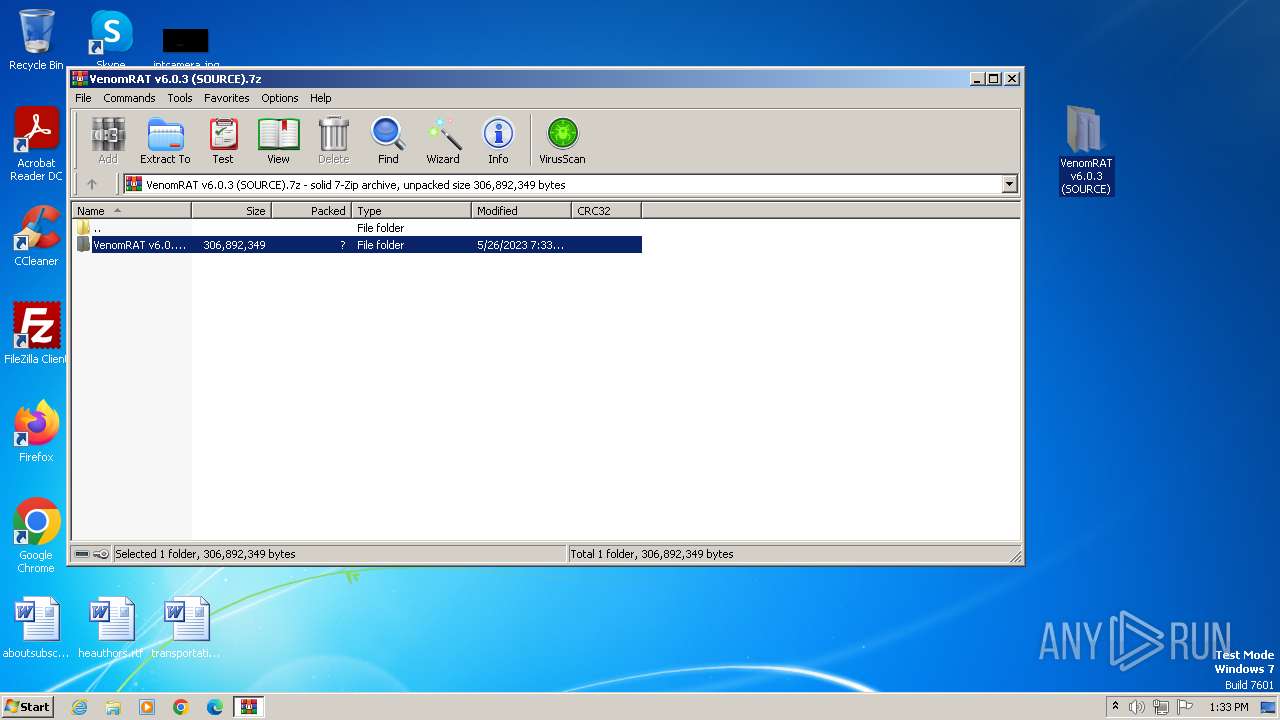Select VenomRAT v6.0.3 (SOURCE) desktop archive

click(x=1086, y=150)
